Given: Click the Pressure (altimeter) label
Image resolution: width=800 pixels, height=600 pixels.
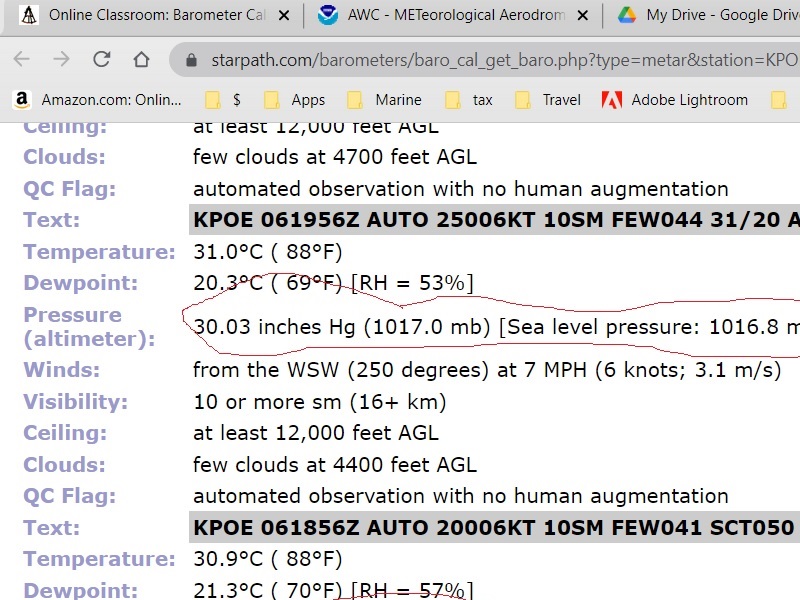Looking at the screenshot, I should (90, 327).
